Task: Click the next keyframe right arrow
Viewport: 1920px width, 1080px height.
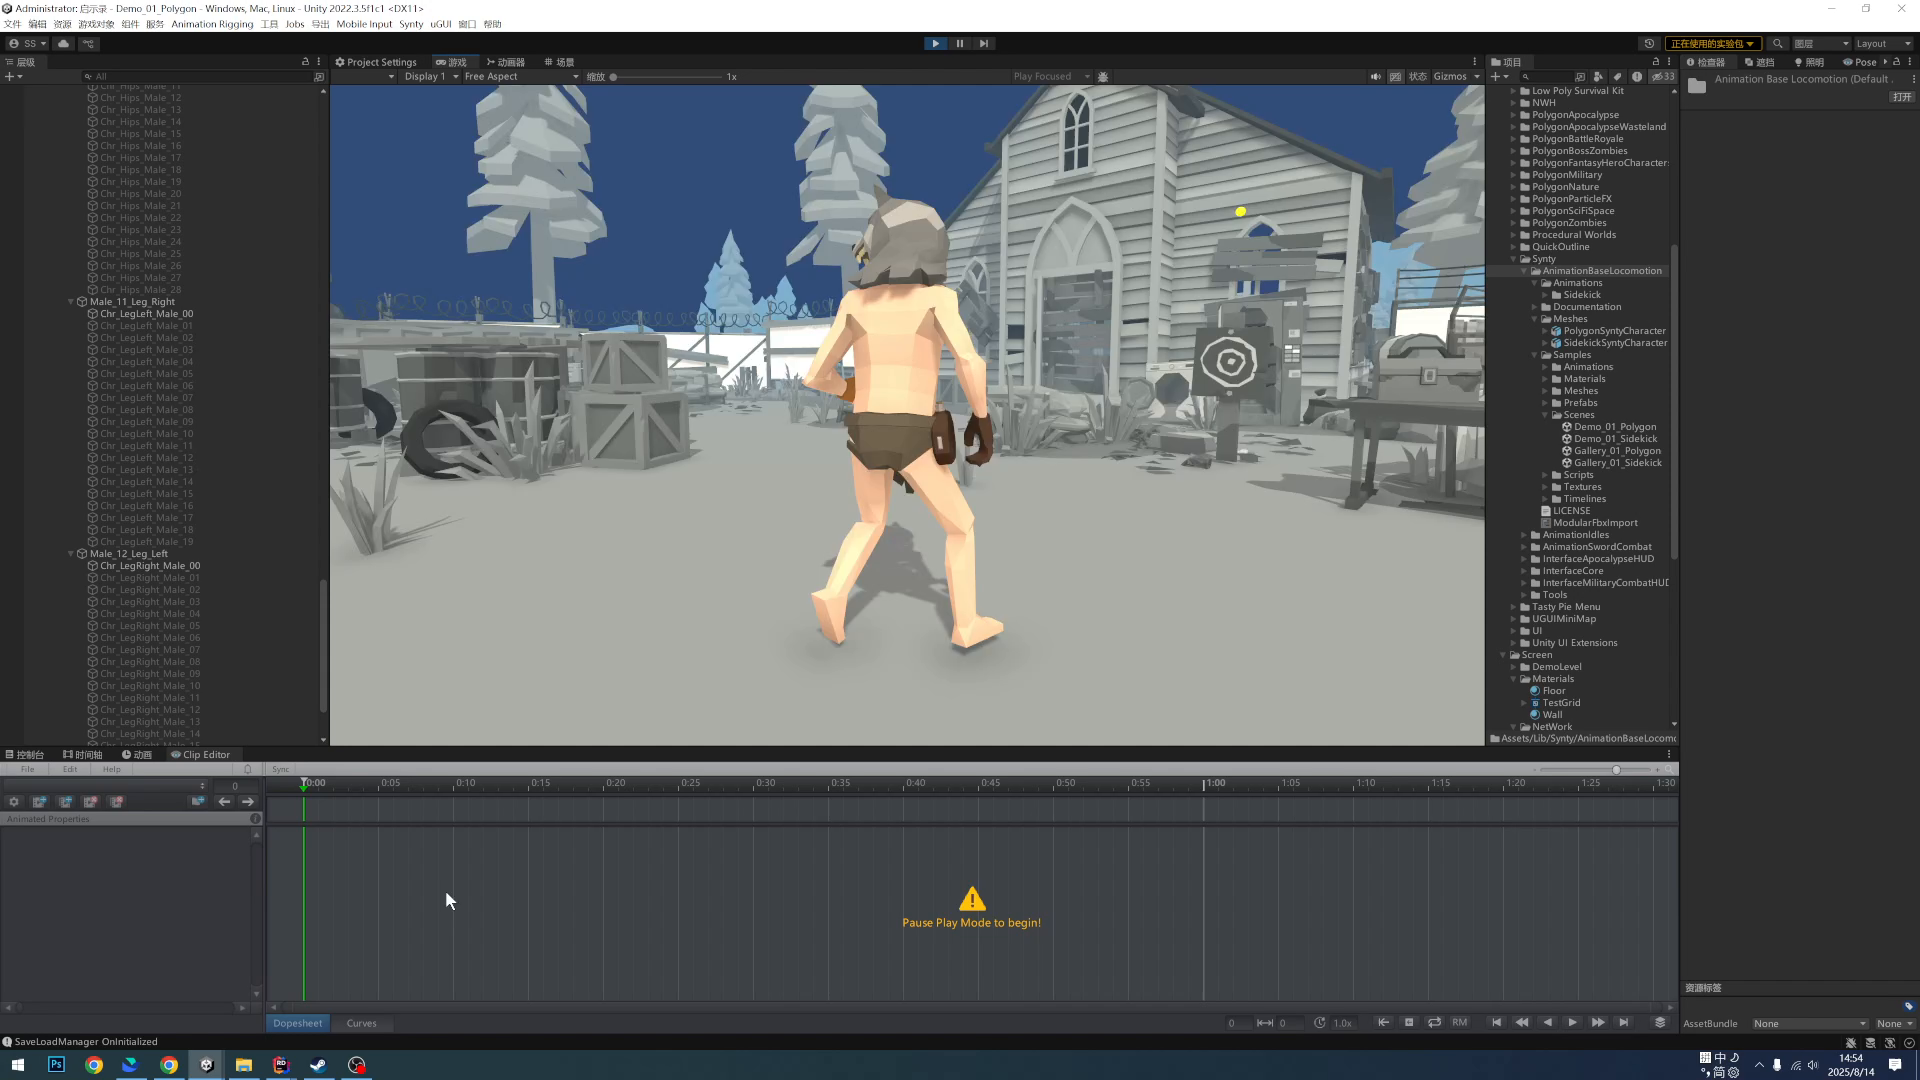Action: pos(248,802)
